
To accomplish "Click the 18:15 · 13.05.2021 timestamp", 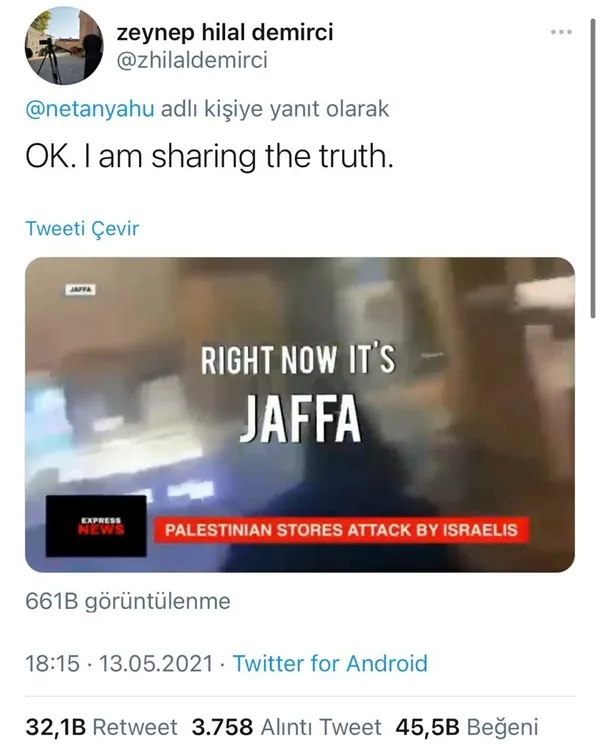I will point(119,664).
